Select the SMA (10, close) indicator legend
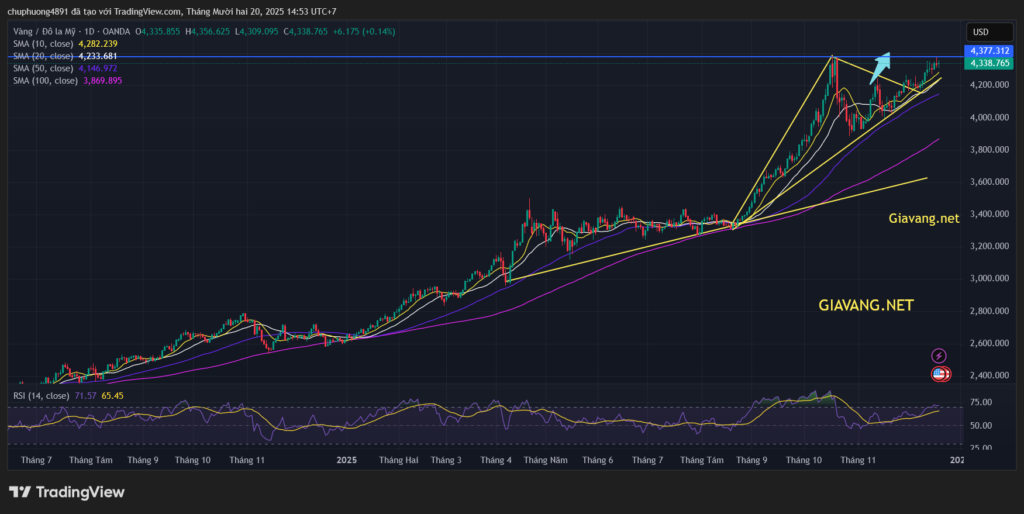This screenshot has width=1024, height=514. [42, 45]
